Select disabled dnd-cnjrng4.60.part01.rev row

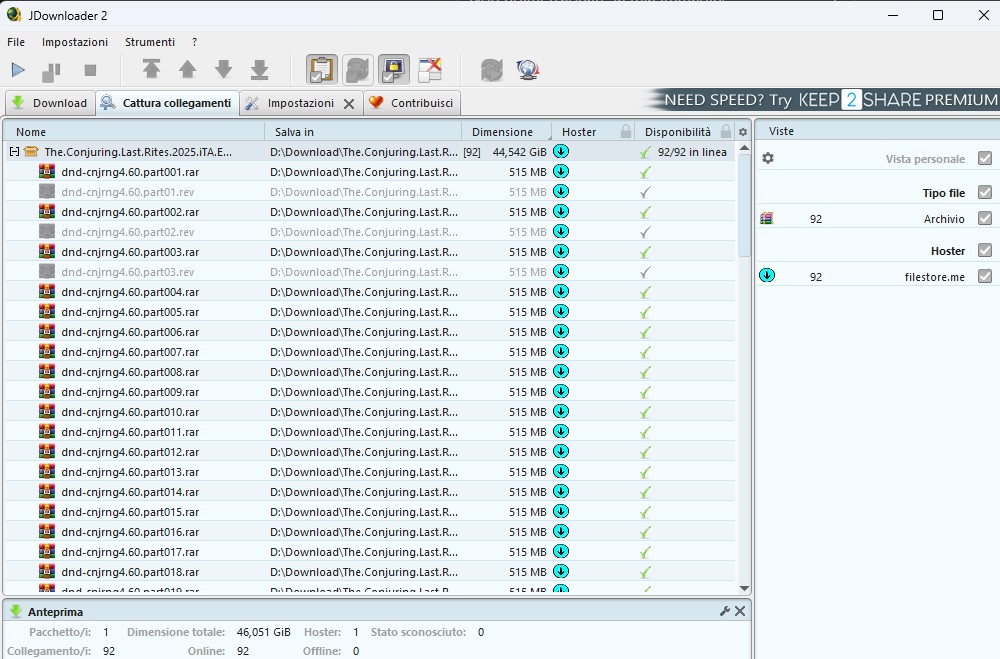pos(370,192)
